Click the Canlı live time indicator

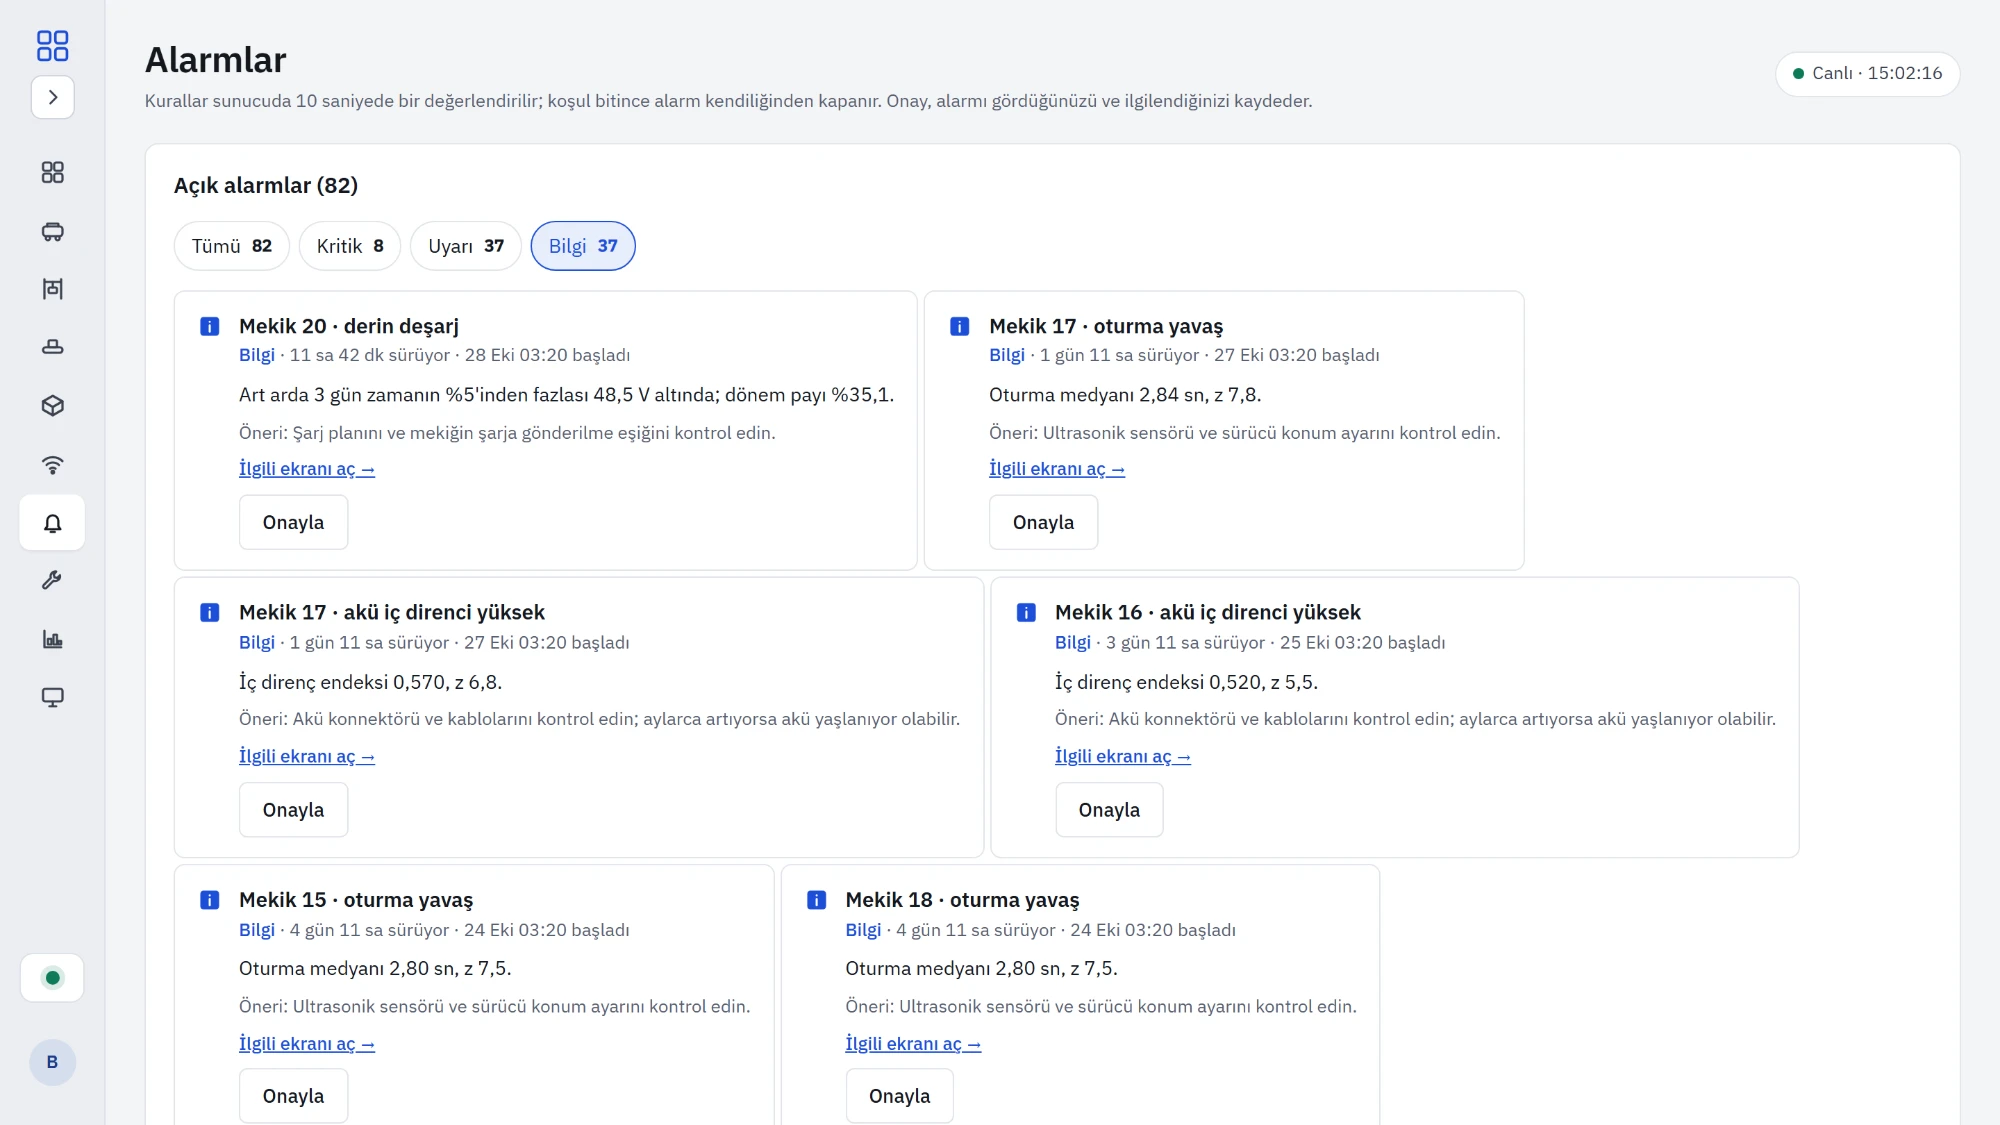coord(1867,74)
